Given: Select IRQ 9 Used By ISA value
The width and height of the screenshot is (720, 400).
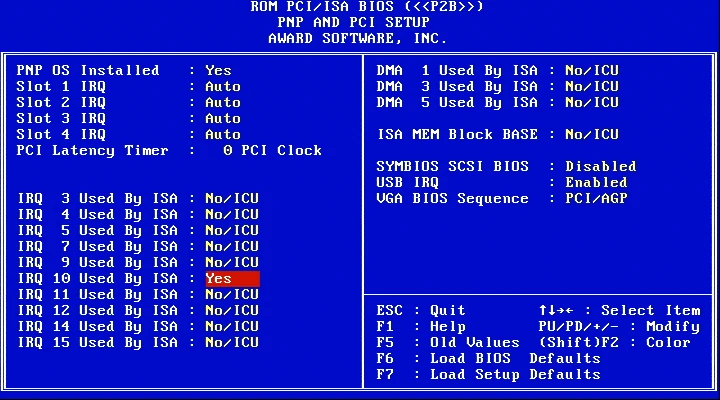Looking at the screenshot, I should tap(232, 263).
